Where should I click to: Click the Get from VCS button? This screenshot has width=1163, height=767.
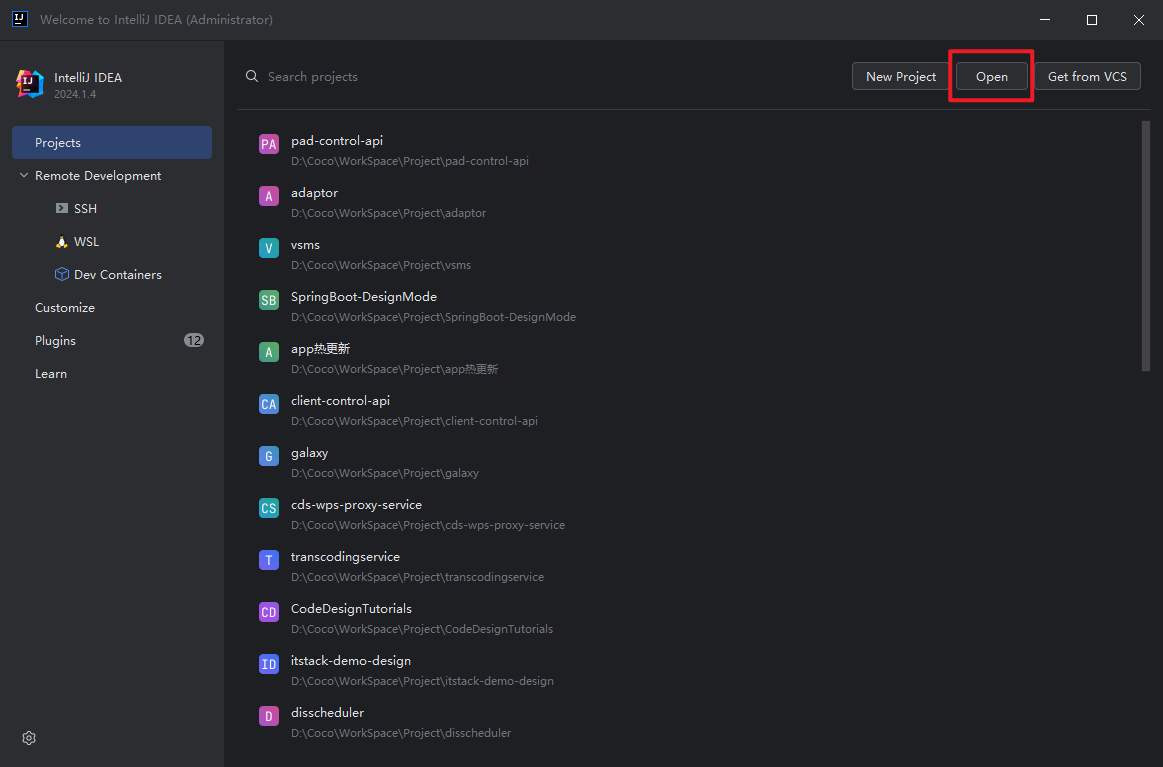click(x=1087, y=76)
